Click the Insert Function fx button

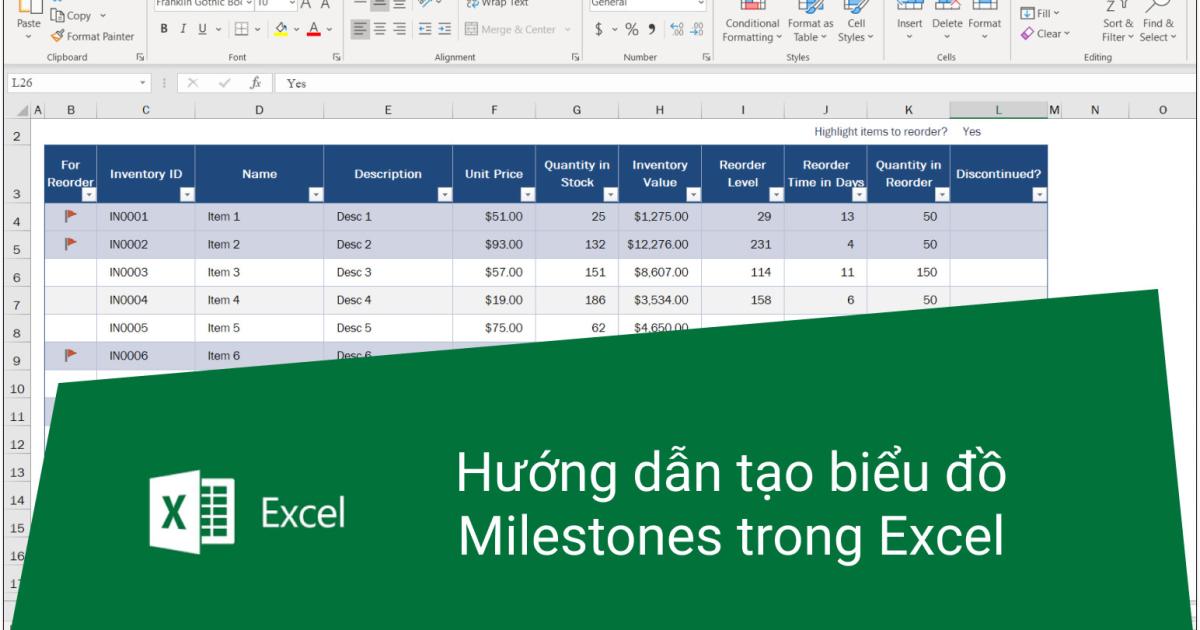[257, 84]
